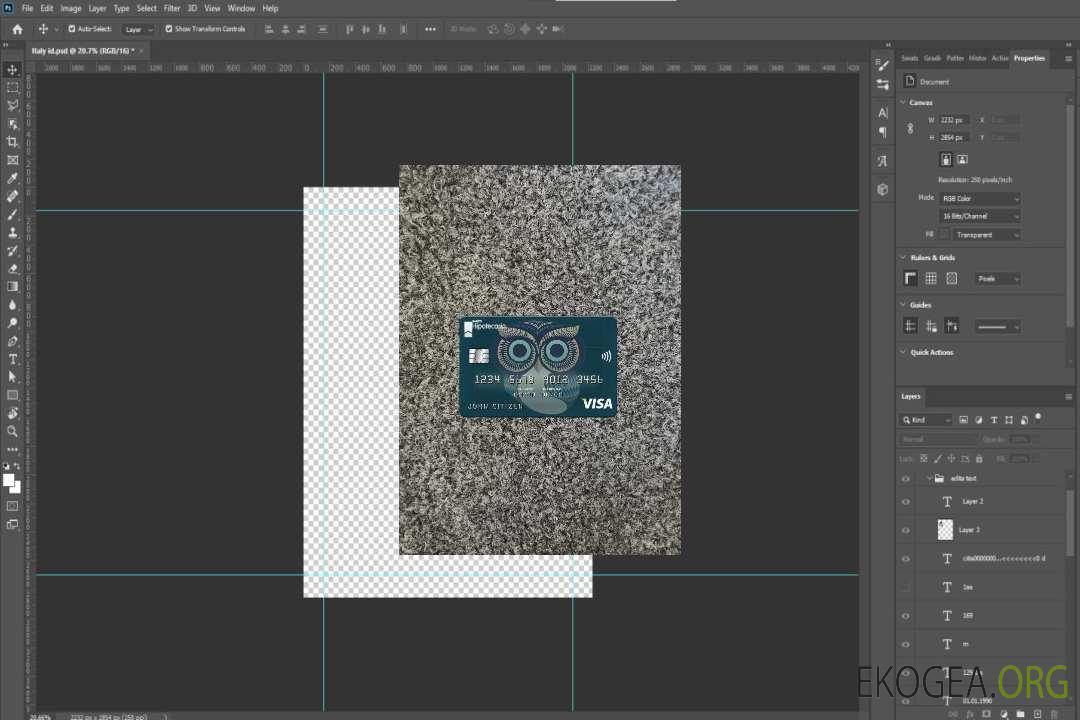The height and width of the screenshot is (720, 1080).
Task: Open the Filter menu
Action: click(x=172, y=8)
